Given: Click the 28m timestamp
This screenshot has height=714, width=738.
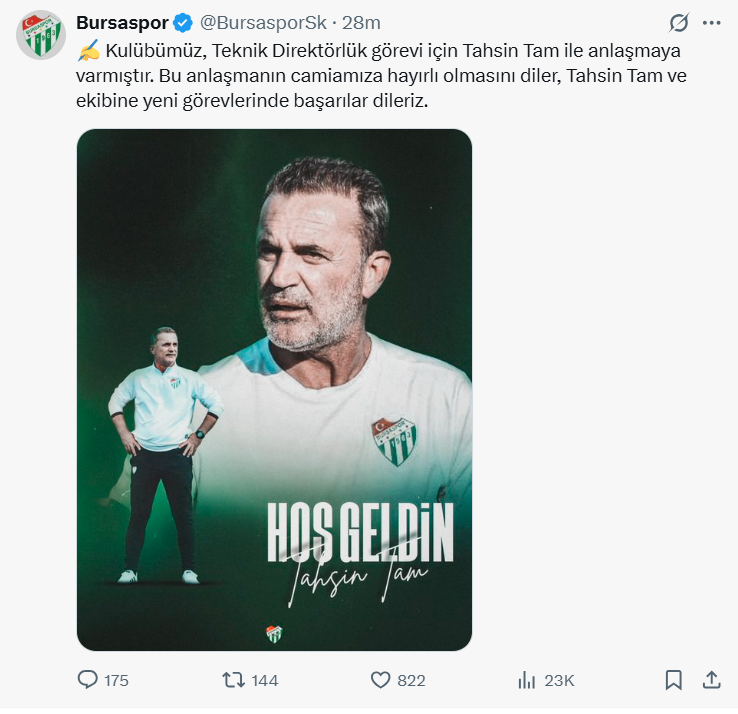Looking at the screenshot, I should point(361,23).
